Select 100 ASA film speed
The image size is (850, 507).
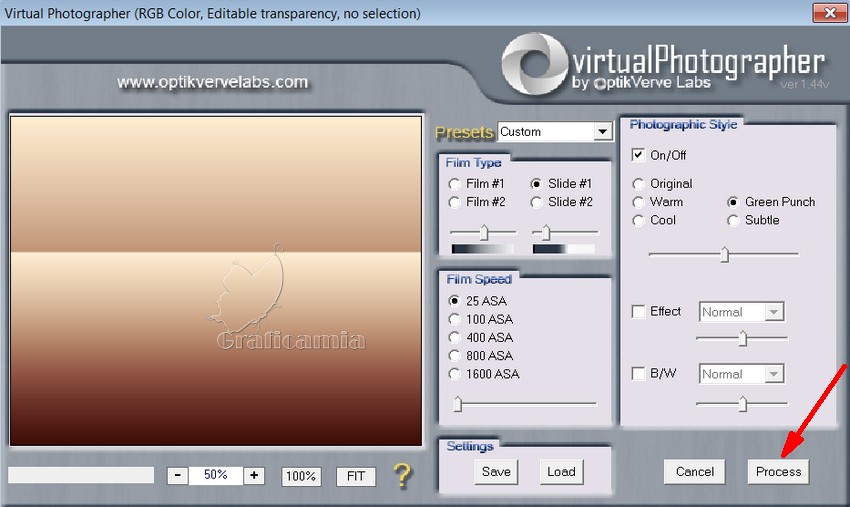[x=454, y=319]
